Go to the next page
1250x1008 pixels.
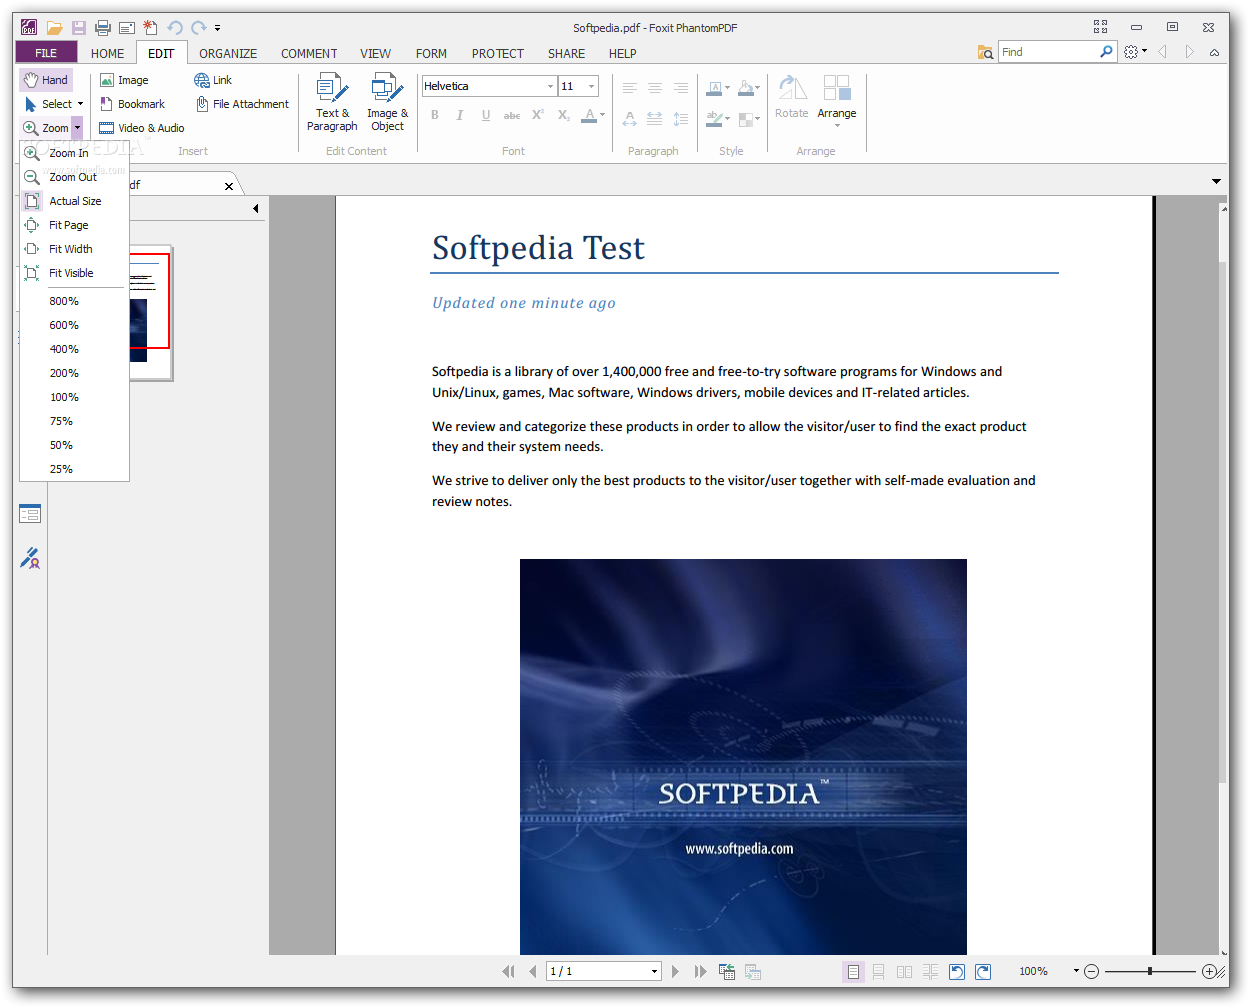click(x=676, y=971)
